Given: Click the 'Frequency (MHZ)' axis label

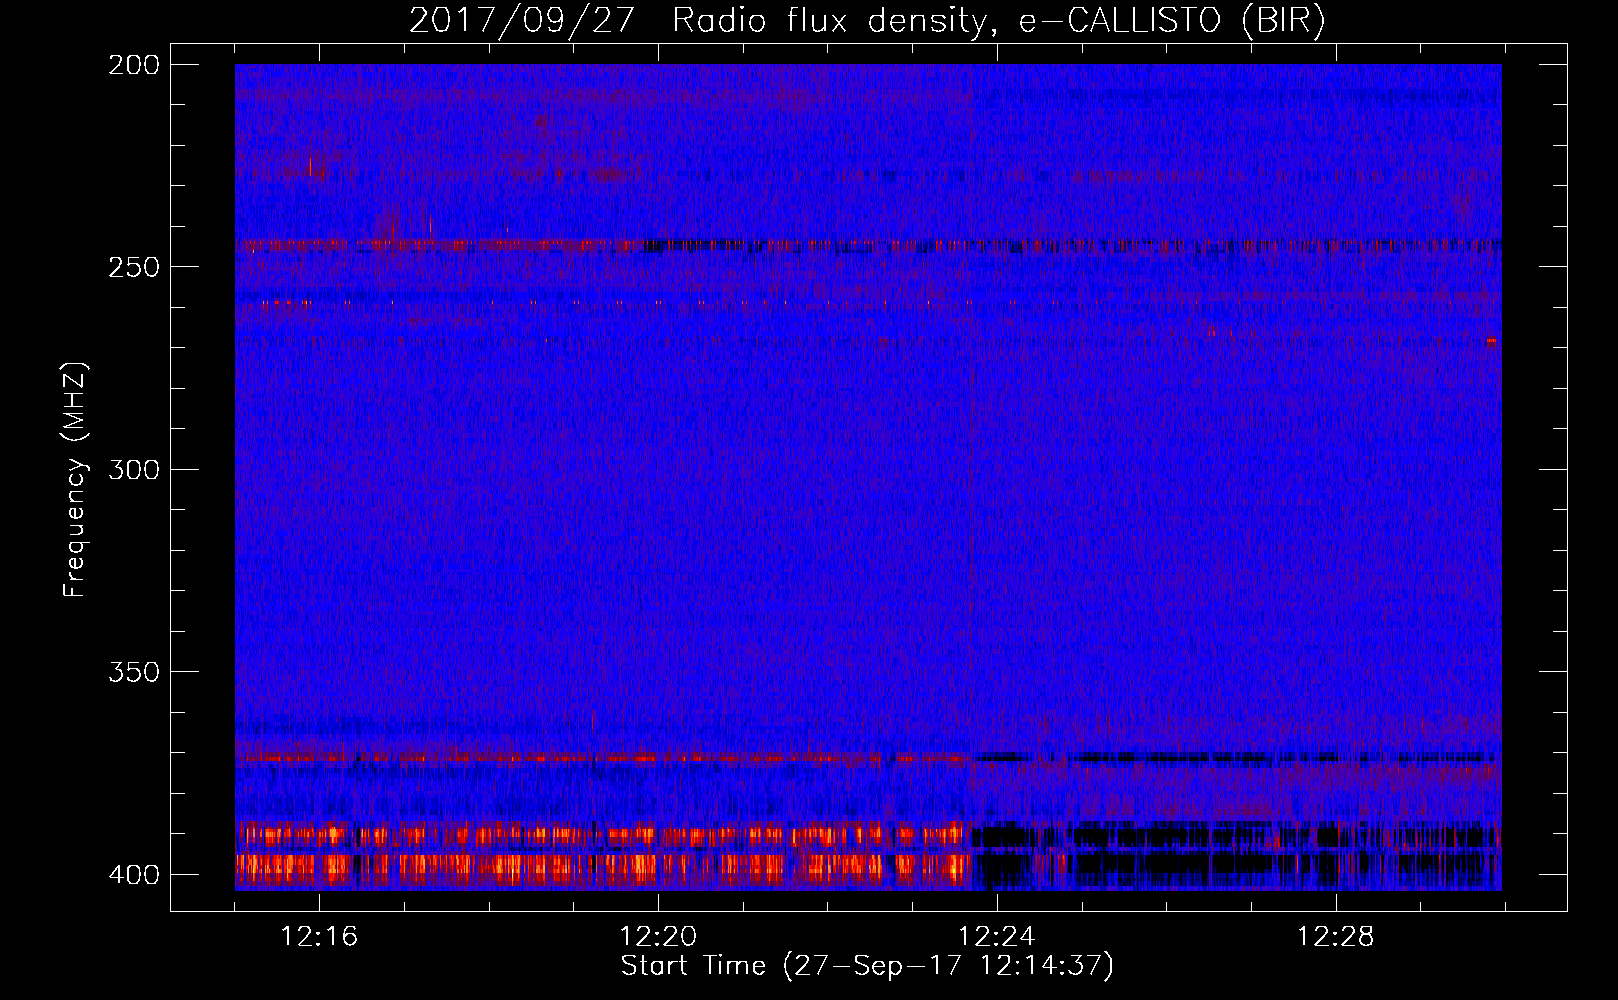Looking at the screenshot, I should point(75,479).
